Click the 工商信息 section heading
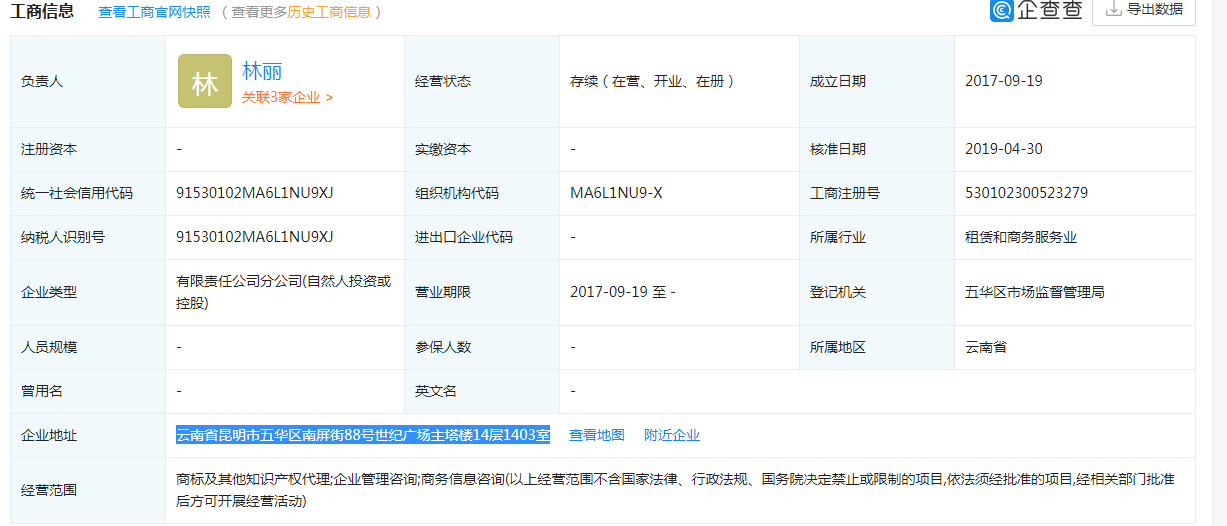Screen dimensions: 1227x526 click(42, 12)
